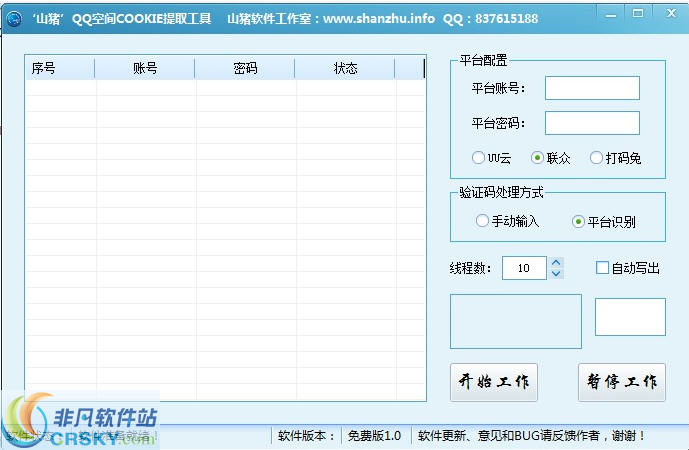
Task: Click the 免费版1.0 status bar text
Action: coord(374,436)
